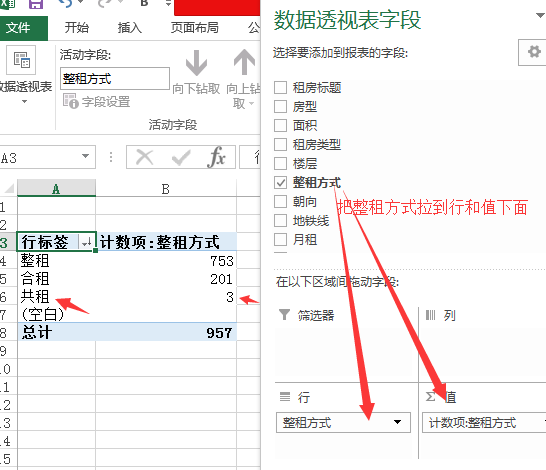Select the 共租 row label cell
The image size is (546, 470).
(56, 297)
